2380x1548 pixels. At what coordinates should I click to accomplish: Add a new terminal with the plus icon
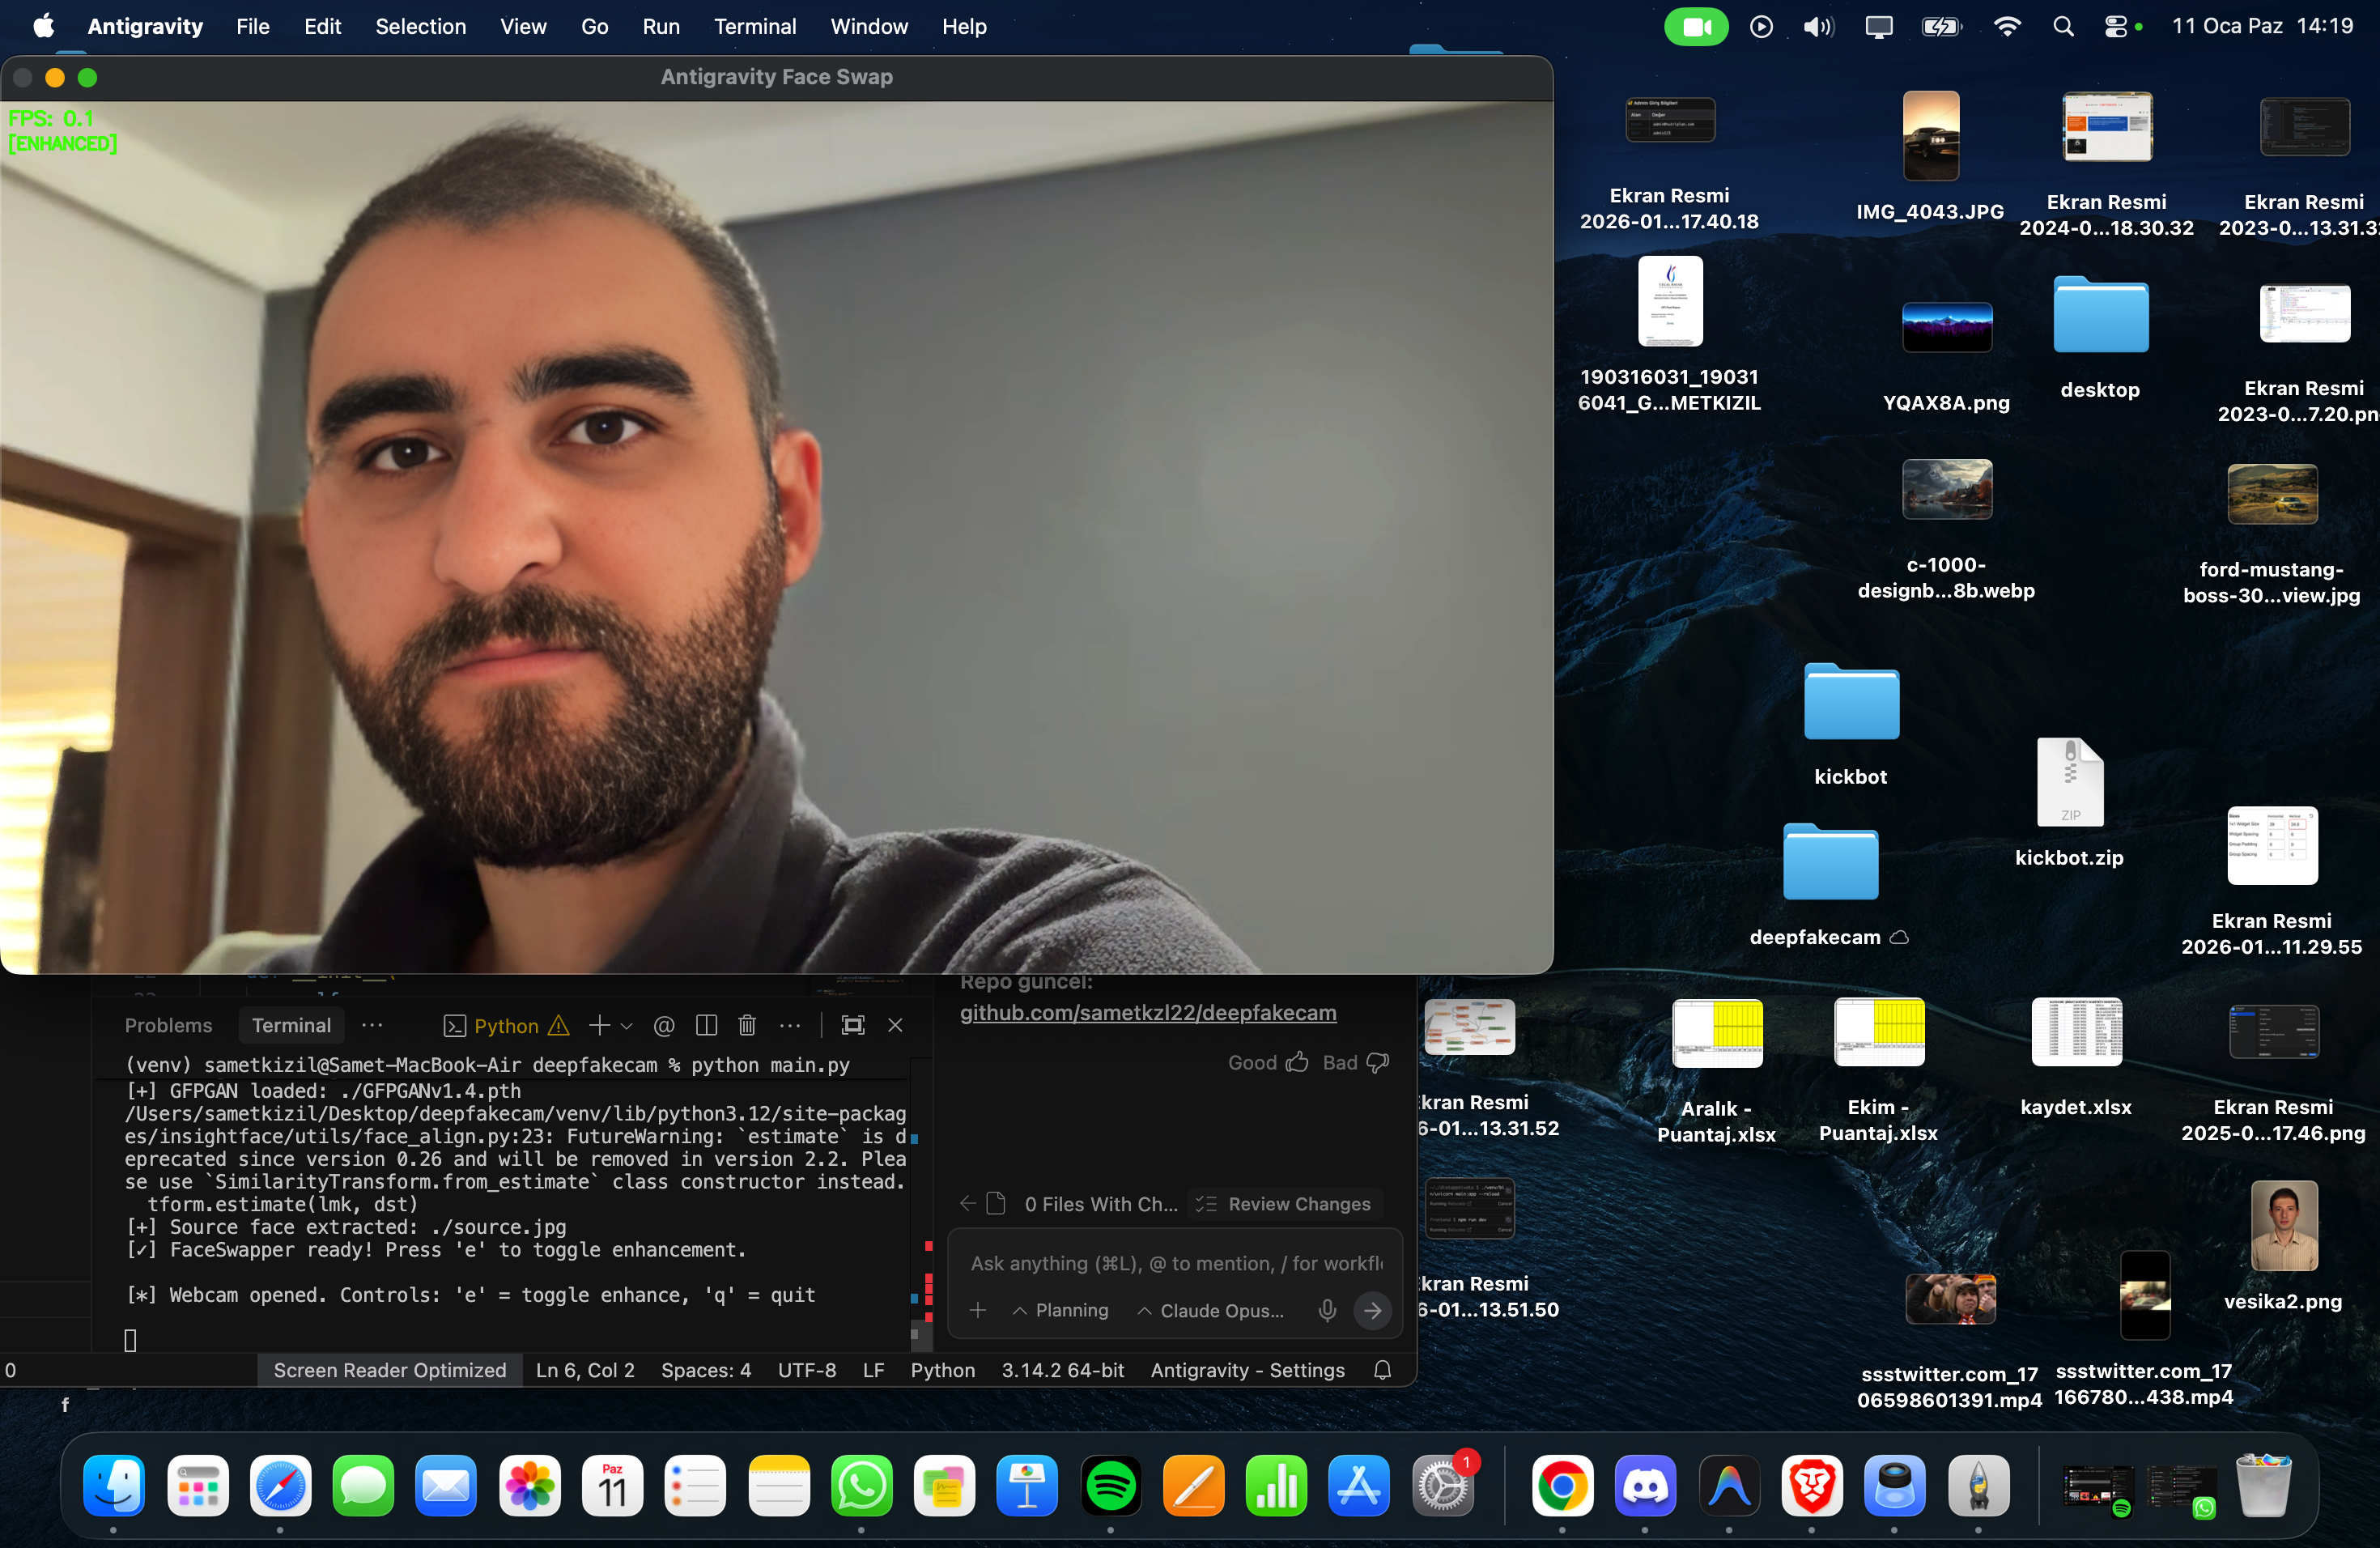(x=599, y=1025)
